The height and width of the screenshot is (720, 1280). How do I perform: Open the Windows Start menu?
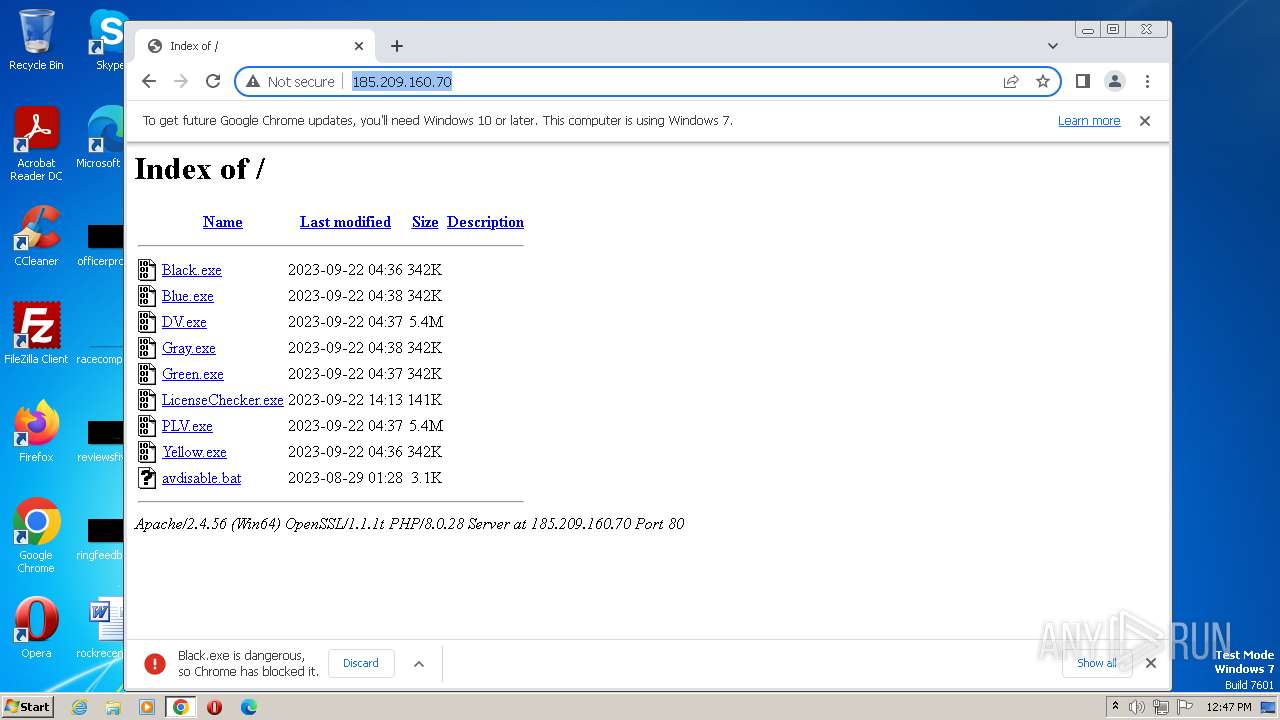[28, 706]
